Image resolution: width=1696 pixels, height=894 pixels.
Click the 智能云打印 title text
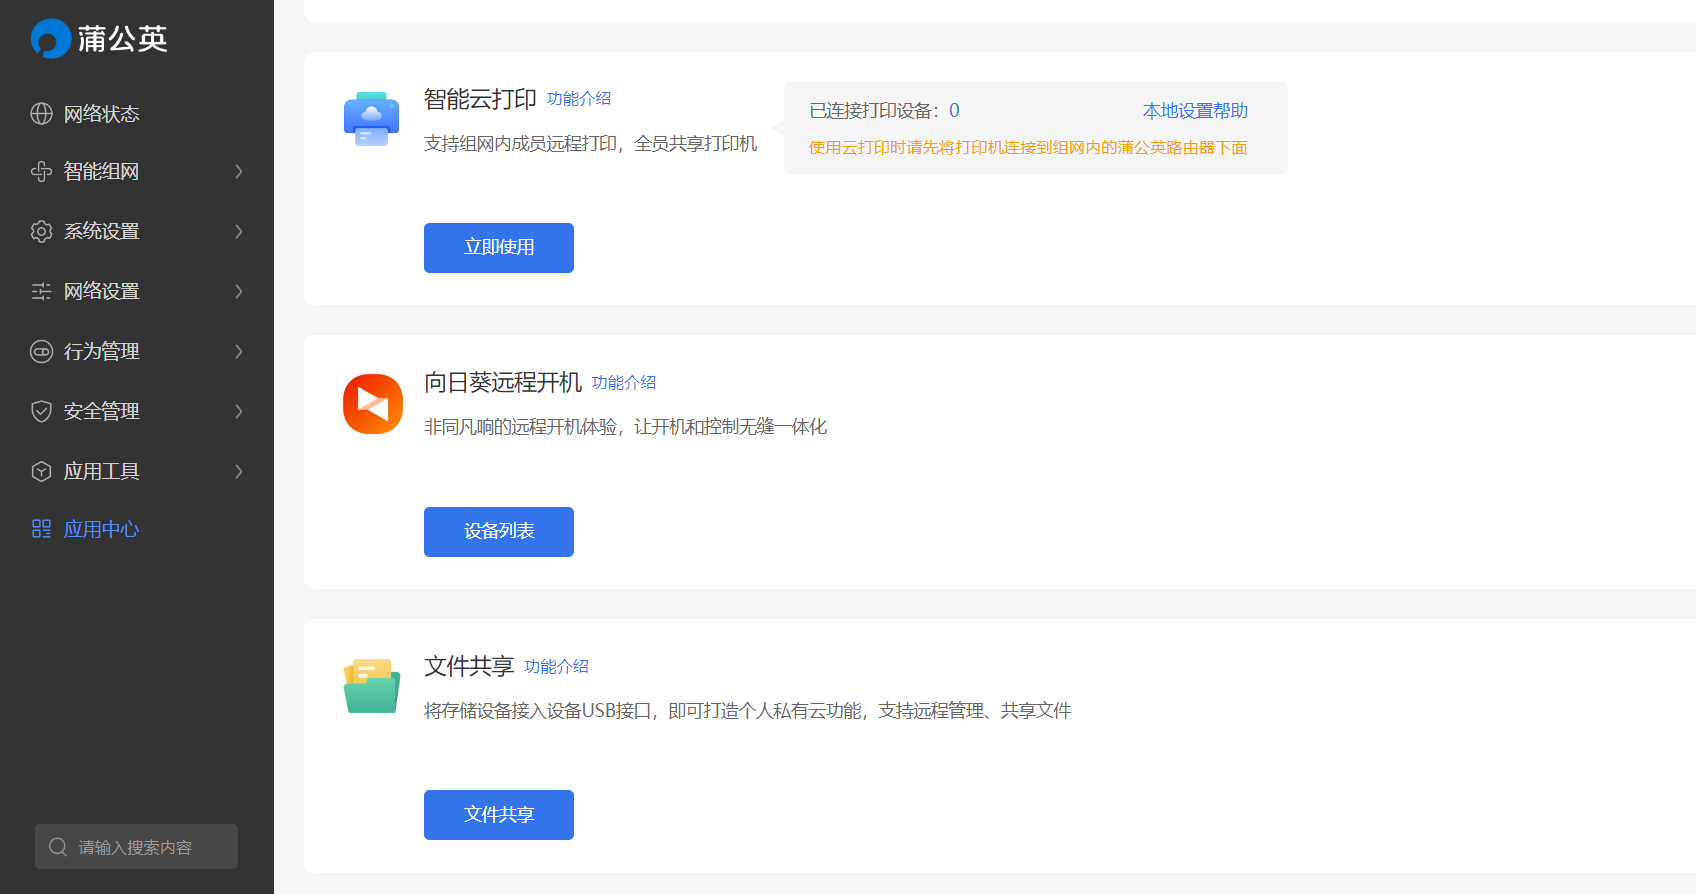[481, 99]
